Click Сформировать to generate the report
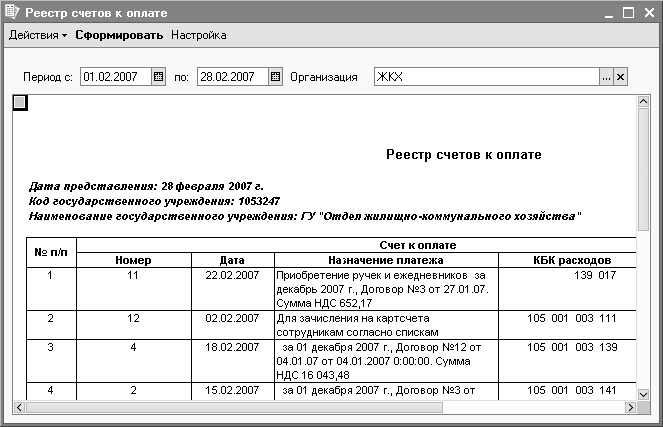 (x=119, y=35)
